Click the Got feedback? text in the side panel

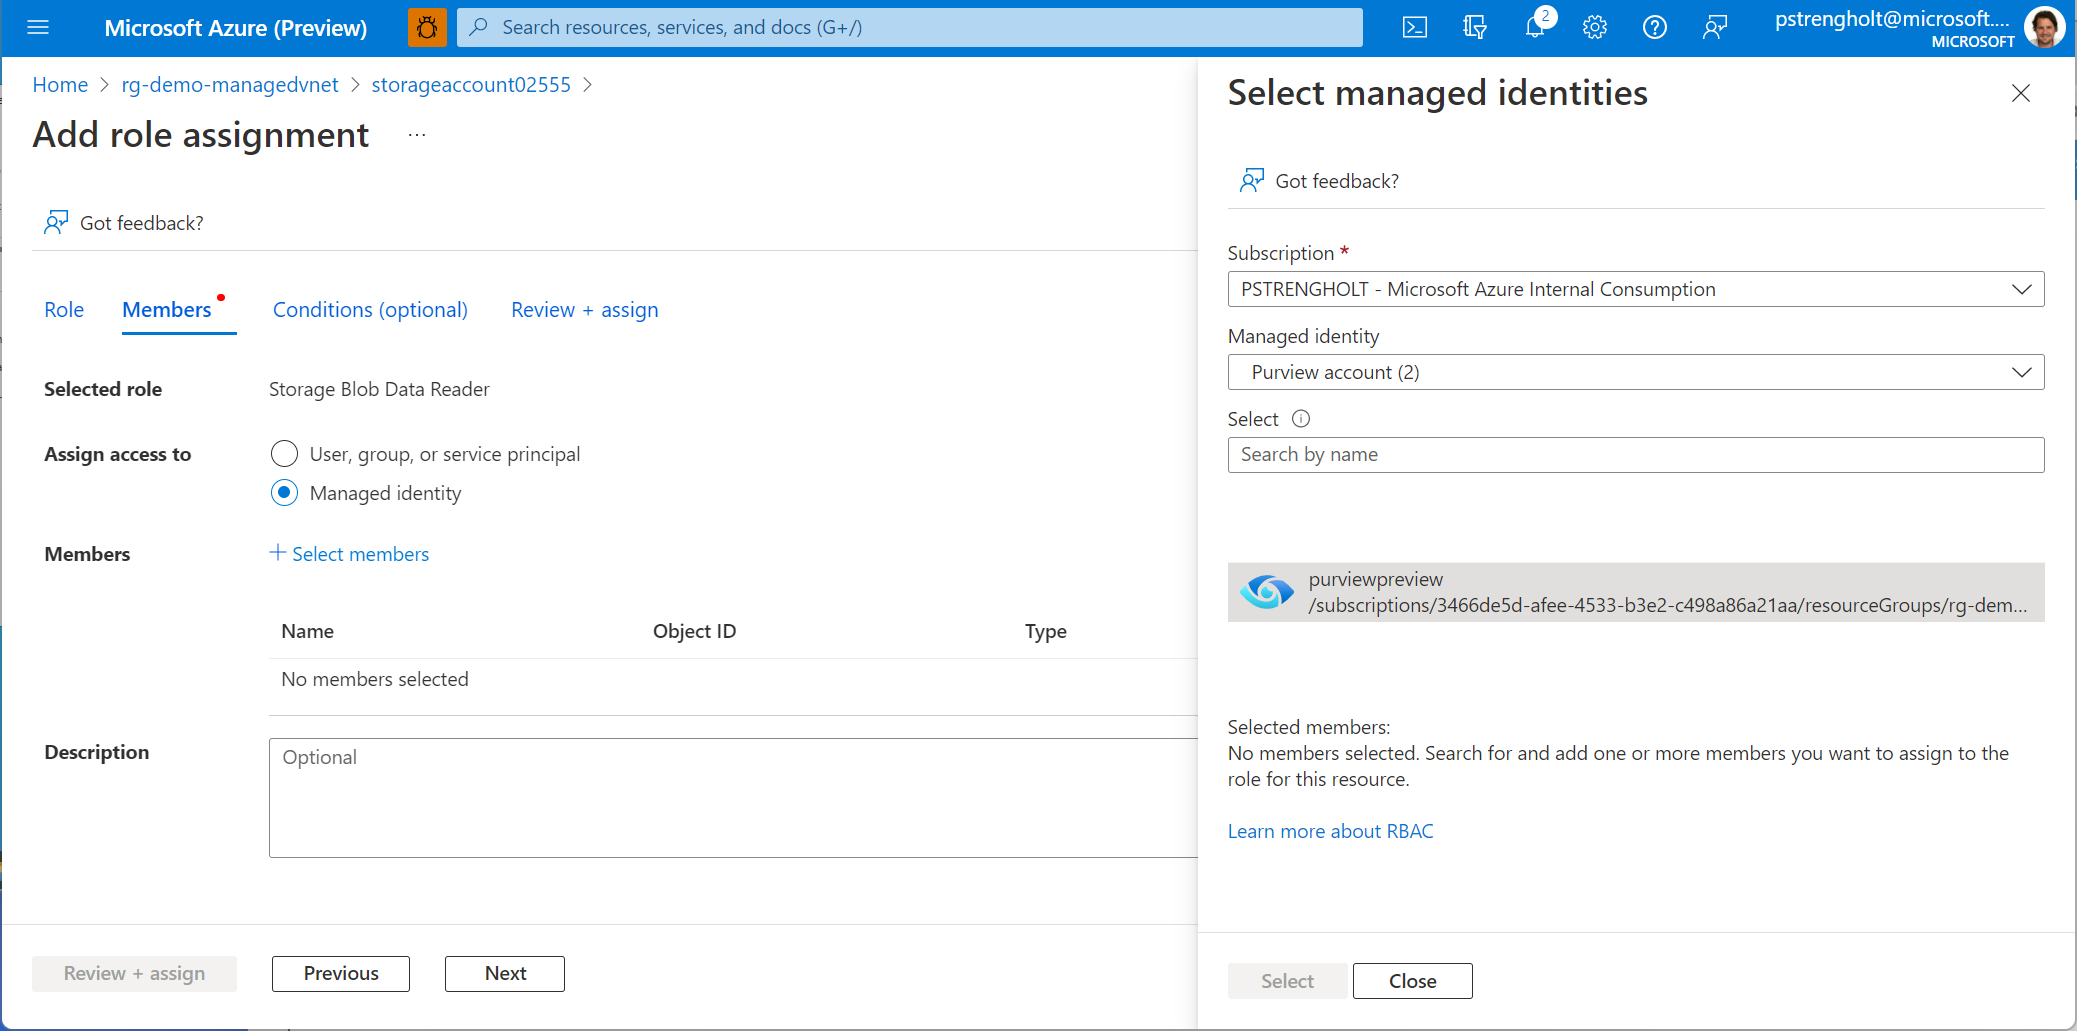pos(1337,181)
